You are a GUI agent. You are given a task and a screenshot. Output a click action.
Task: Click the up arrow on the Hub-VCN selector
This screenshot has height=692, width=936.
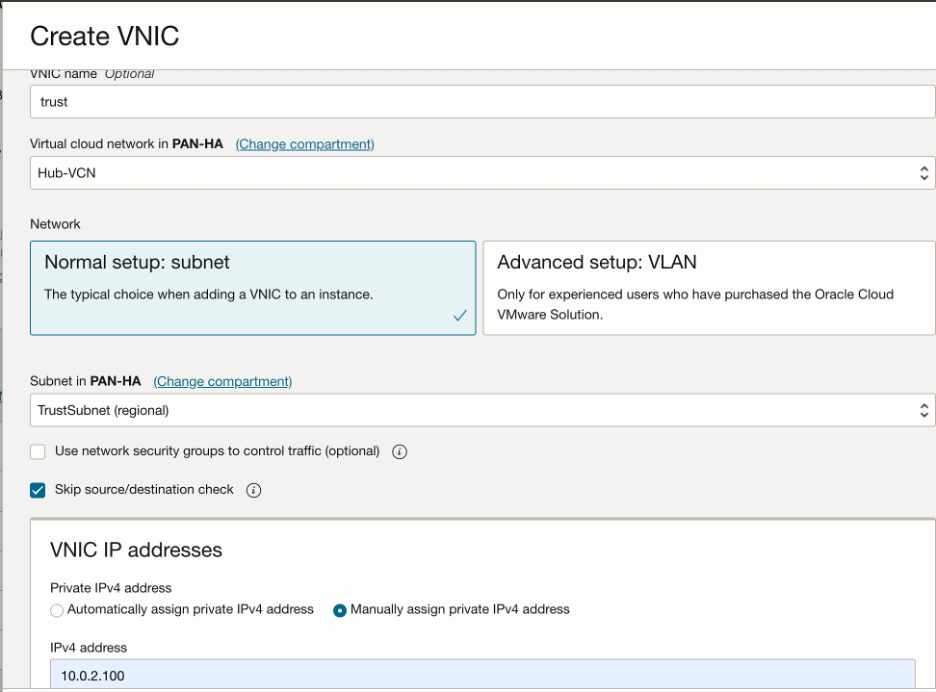pyautogui.click(x=925, y=167)
